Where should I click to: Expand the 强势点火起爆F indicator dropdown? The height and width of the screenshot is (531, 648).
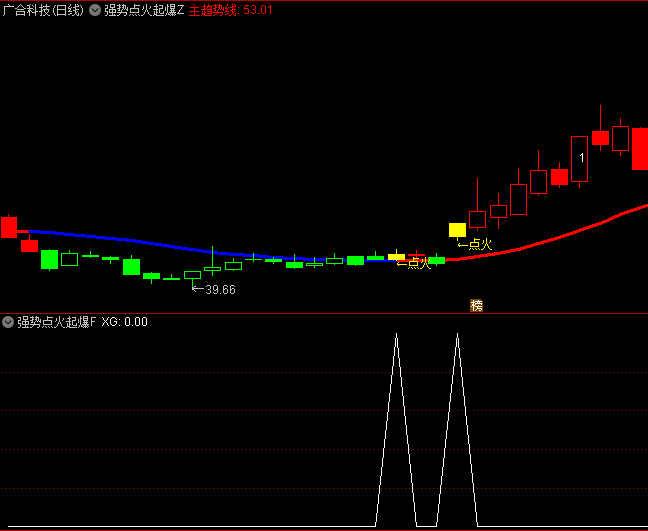pyautogui.click(x=8, y=322)
